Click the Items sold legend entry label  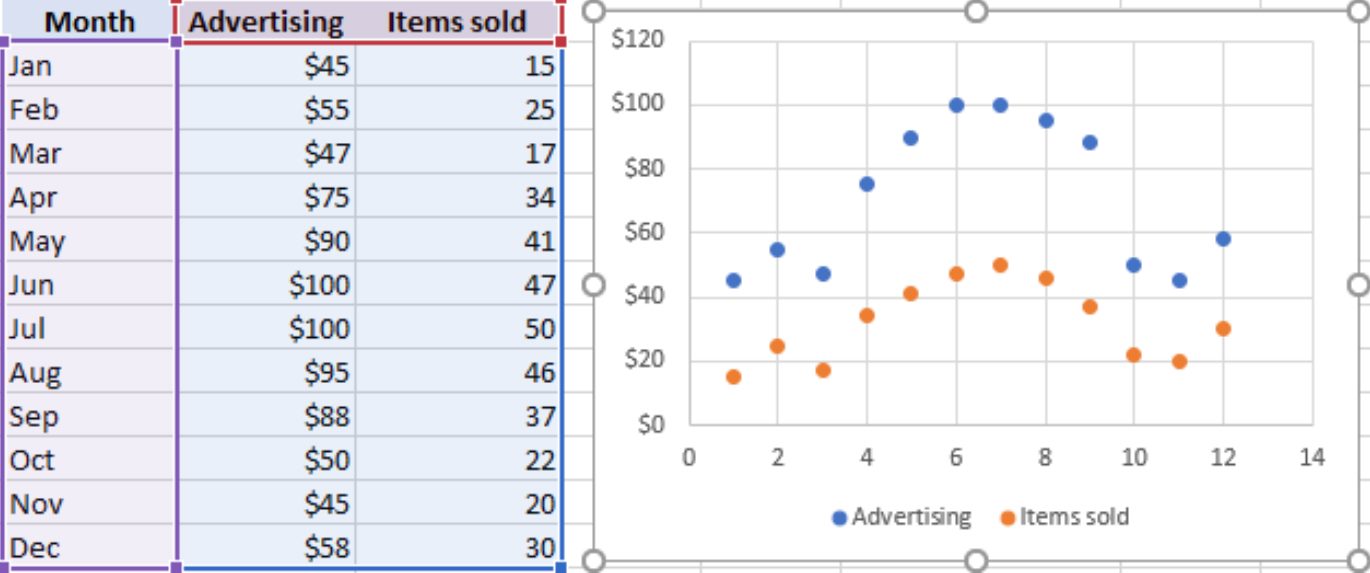pyautogui.click(x=1074, y=517)
